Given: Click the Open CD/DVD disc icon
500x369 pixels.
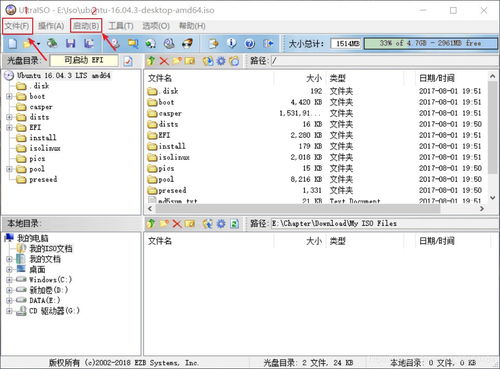Looking at the screenshot, I should (x=52, y=43).
